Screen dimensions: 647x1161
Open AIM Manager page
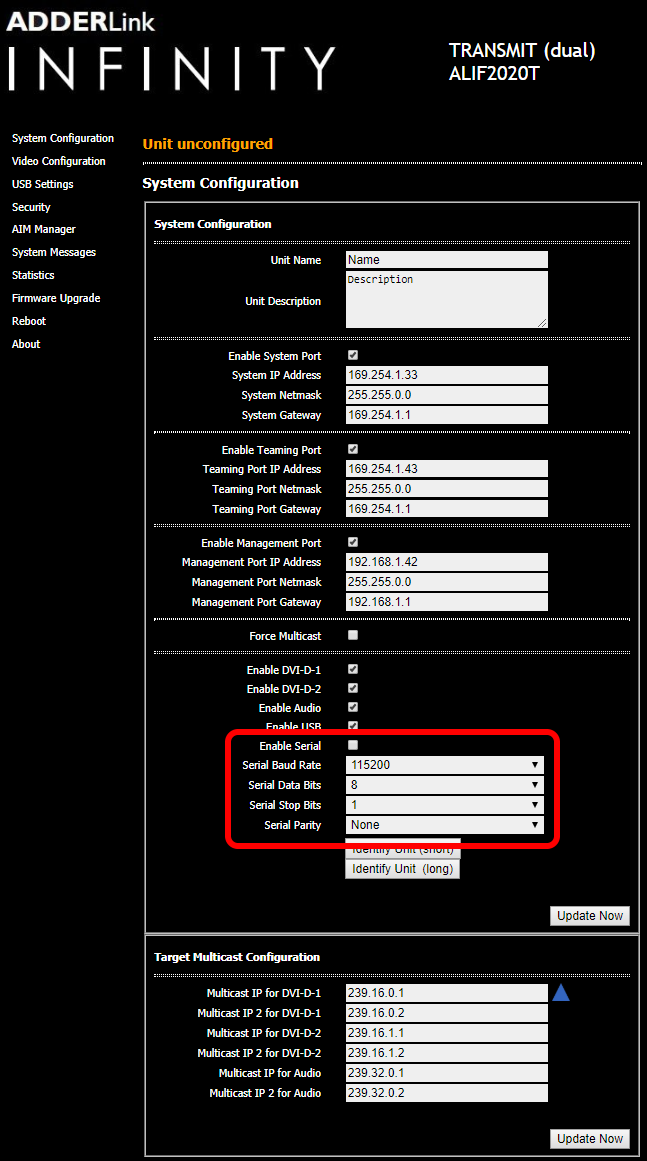[x=44, y=230]
